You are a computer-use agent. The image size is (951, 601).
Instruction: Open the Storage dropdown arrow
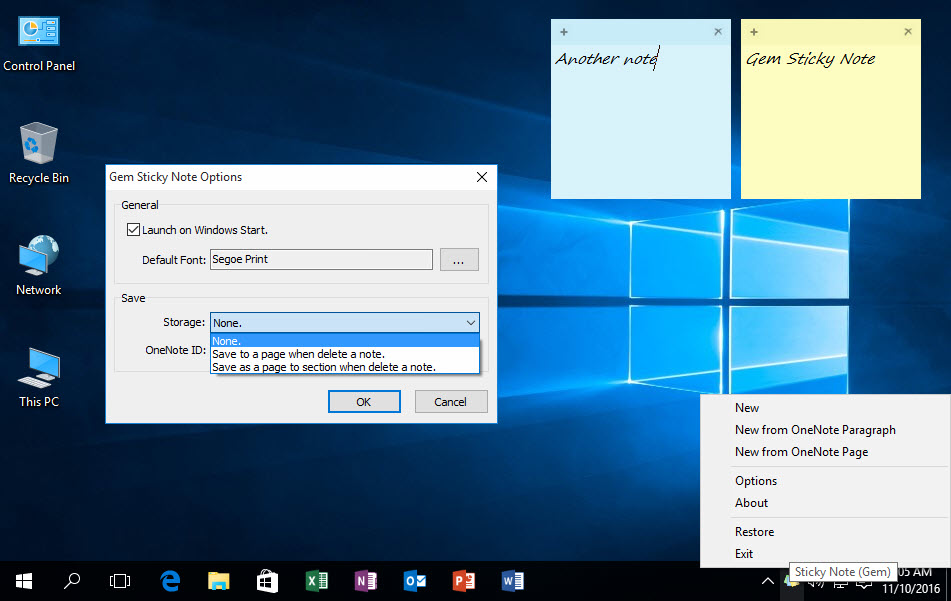click(469, 322)
